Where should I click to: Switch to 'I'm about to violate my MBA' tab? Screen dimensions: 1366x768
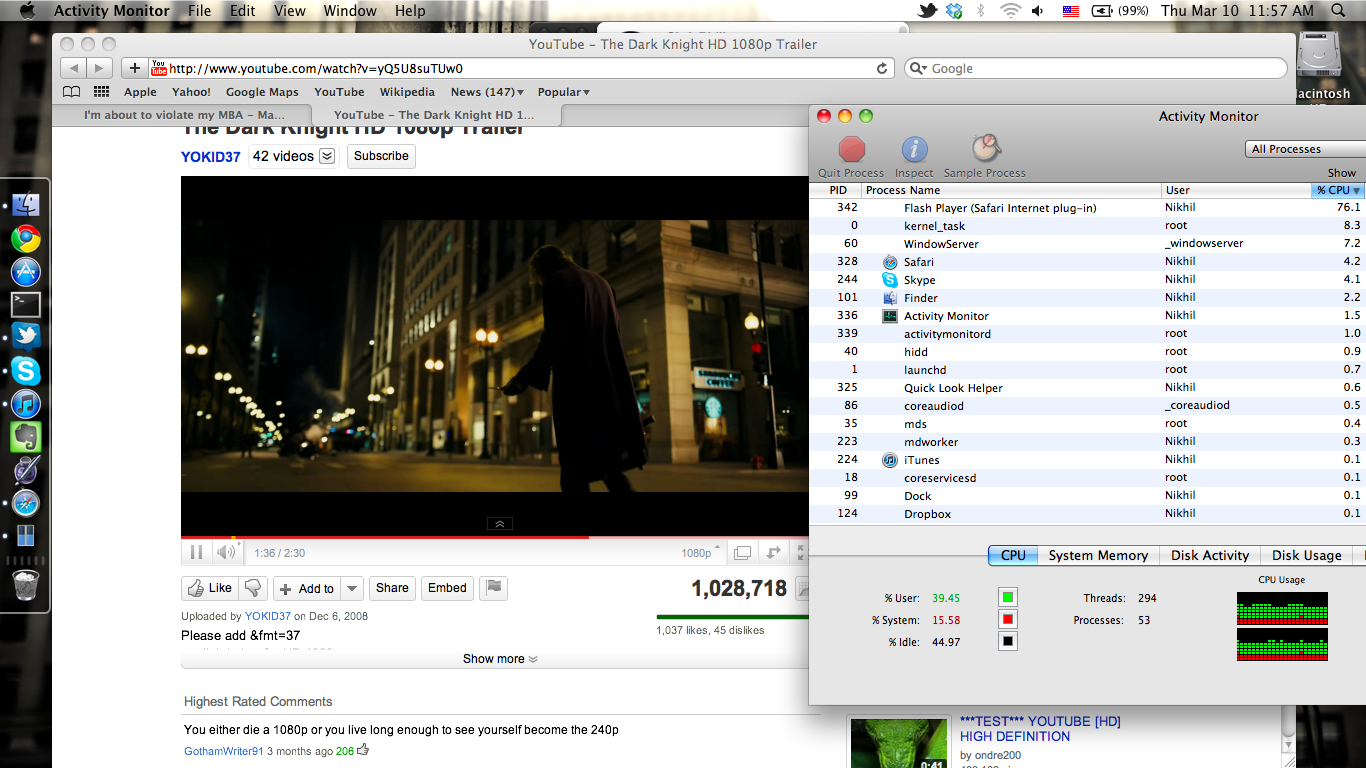(184, 115)
